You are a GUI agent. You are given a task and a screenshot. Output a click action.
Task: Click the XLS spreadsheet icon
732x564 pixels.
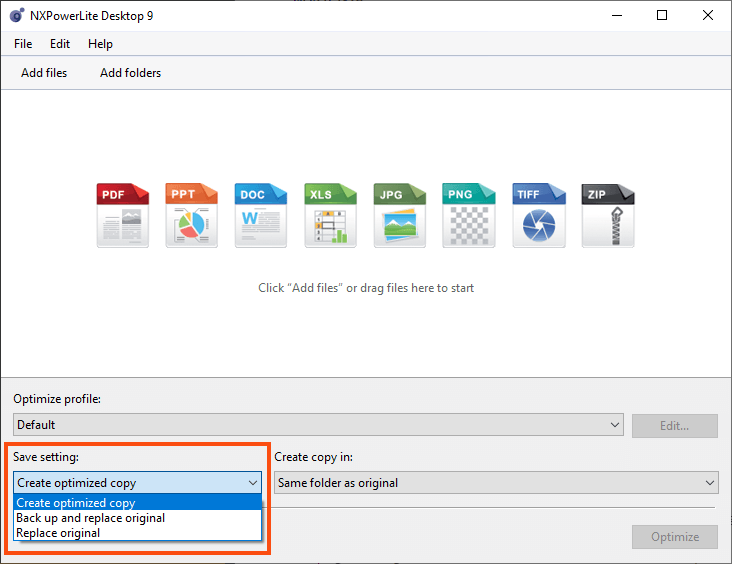tap(330, 215)
